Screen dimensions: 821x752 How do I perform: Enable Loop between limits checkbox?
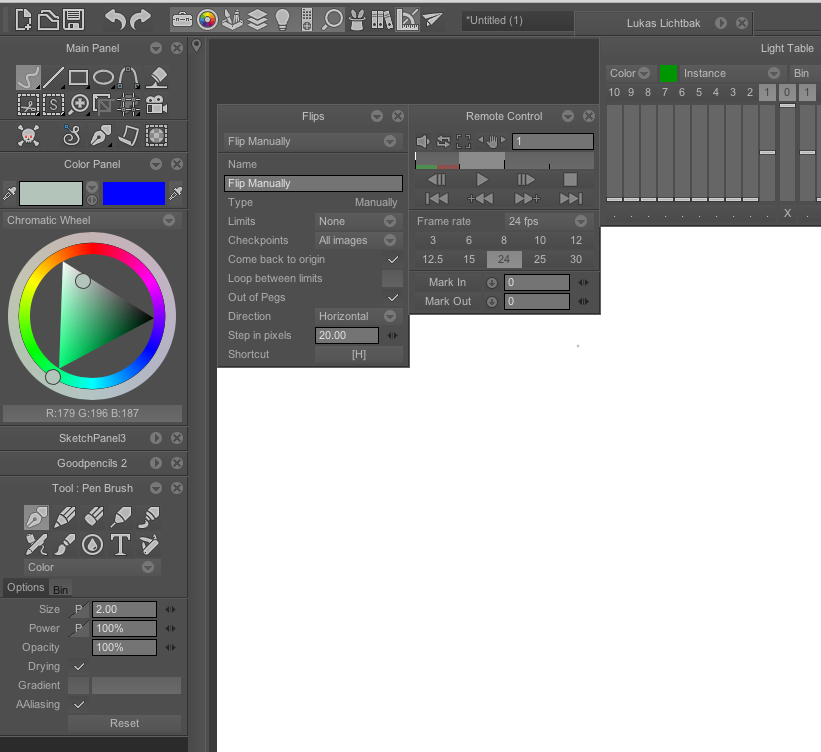coord(393,278)
